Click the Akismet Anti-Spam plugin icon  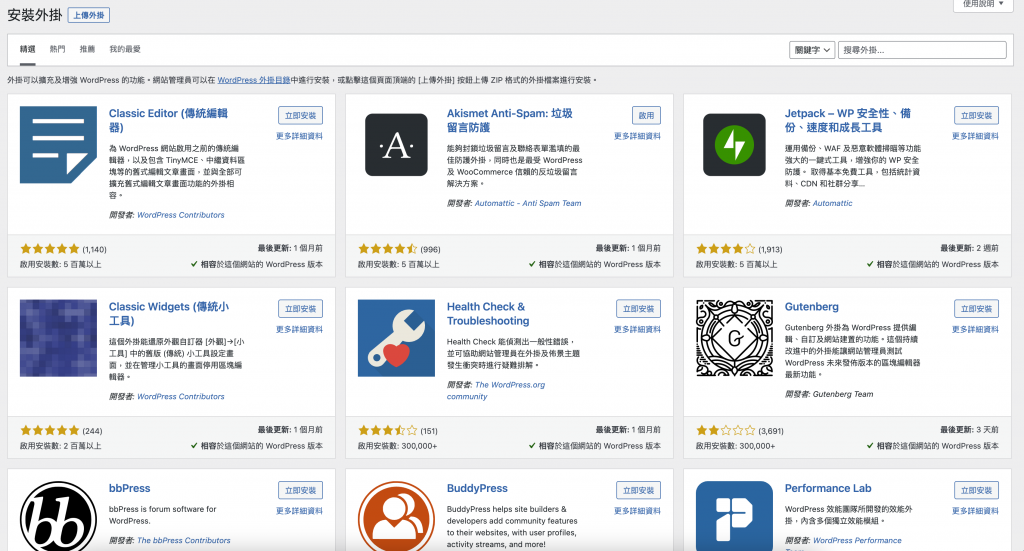pos(396,145)
